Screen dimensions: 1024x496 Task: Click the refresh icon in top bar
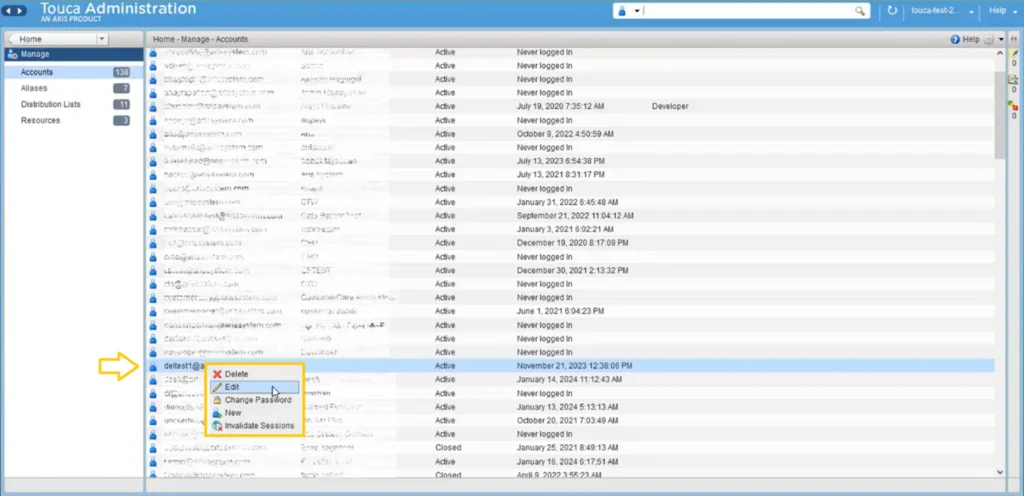pyautogui.click(x=893, y=11)
